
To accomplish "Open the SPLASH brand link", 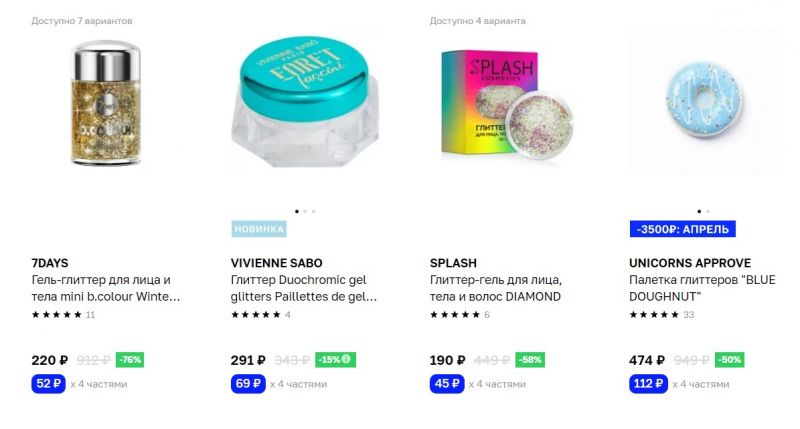I will click(453, 263).
